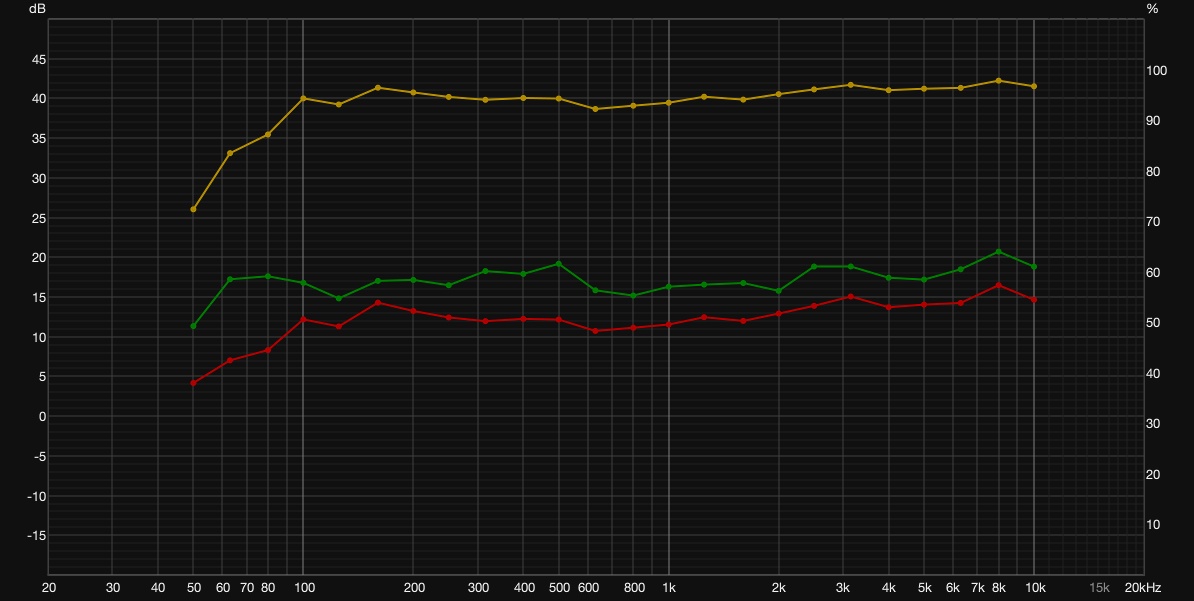Image resolution: width=1194 pixels, height=601 pixels.
Task: Select the red curve's point at 1k
Action: 669,324
